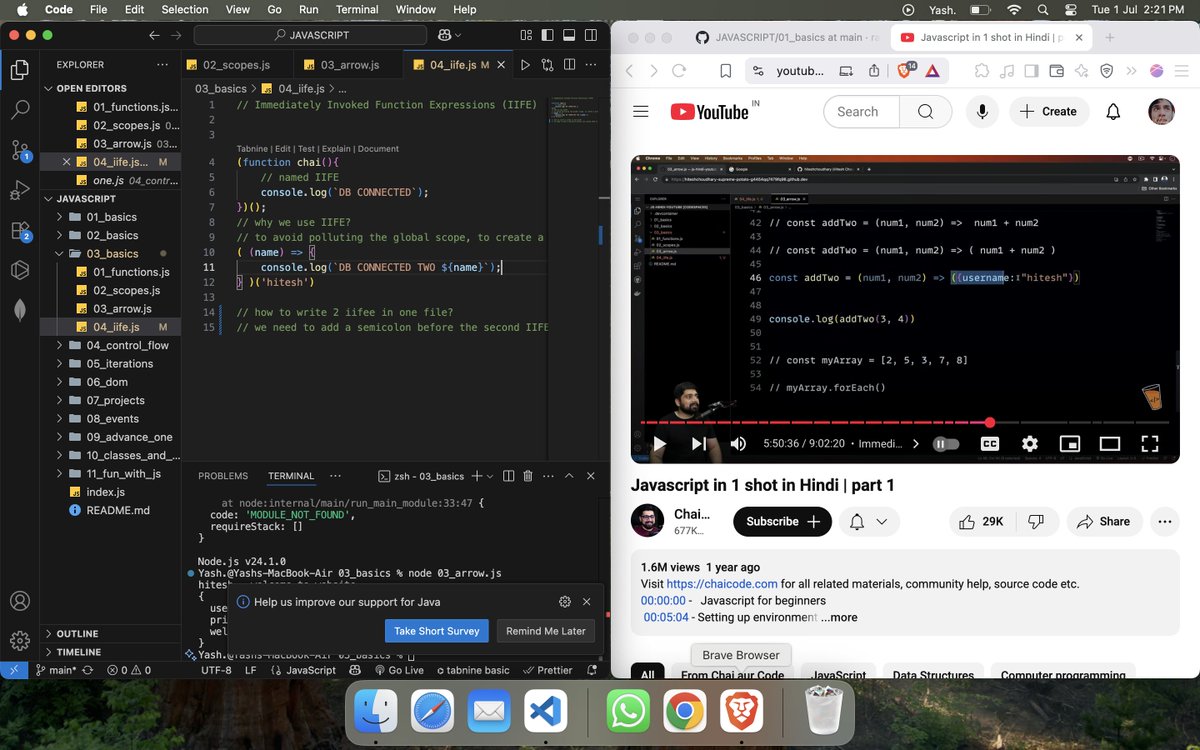Dismiss the Java support notification

pyautogui.click(x=587, y=602)
